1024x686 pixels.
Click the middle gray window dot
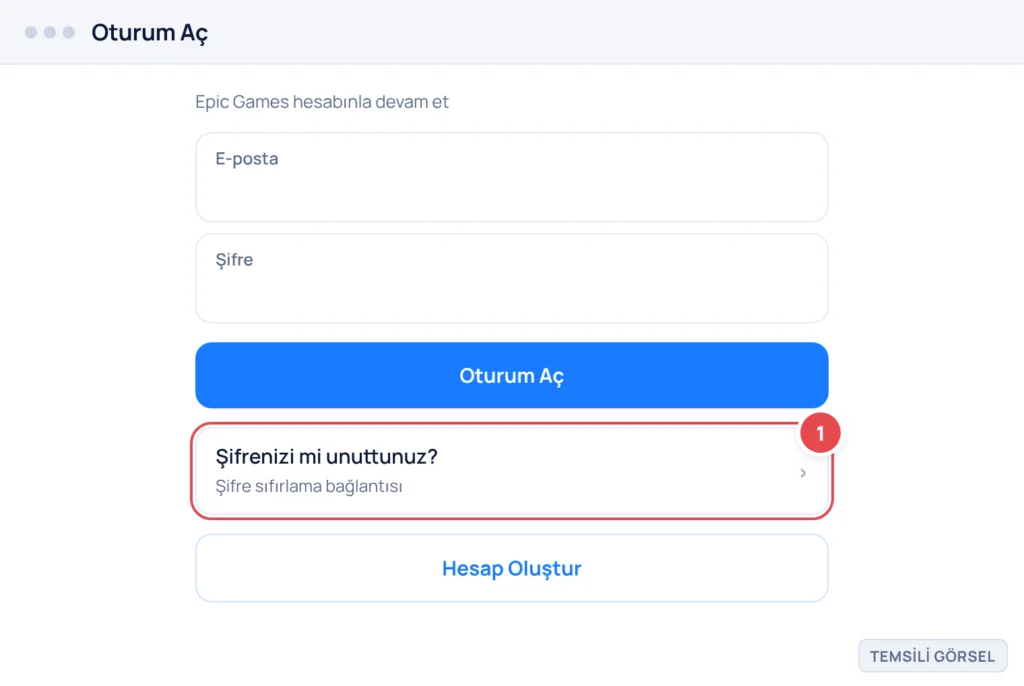pyautogui.click(x=50, y=32)
